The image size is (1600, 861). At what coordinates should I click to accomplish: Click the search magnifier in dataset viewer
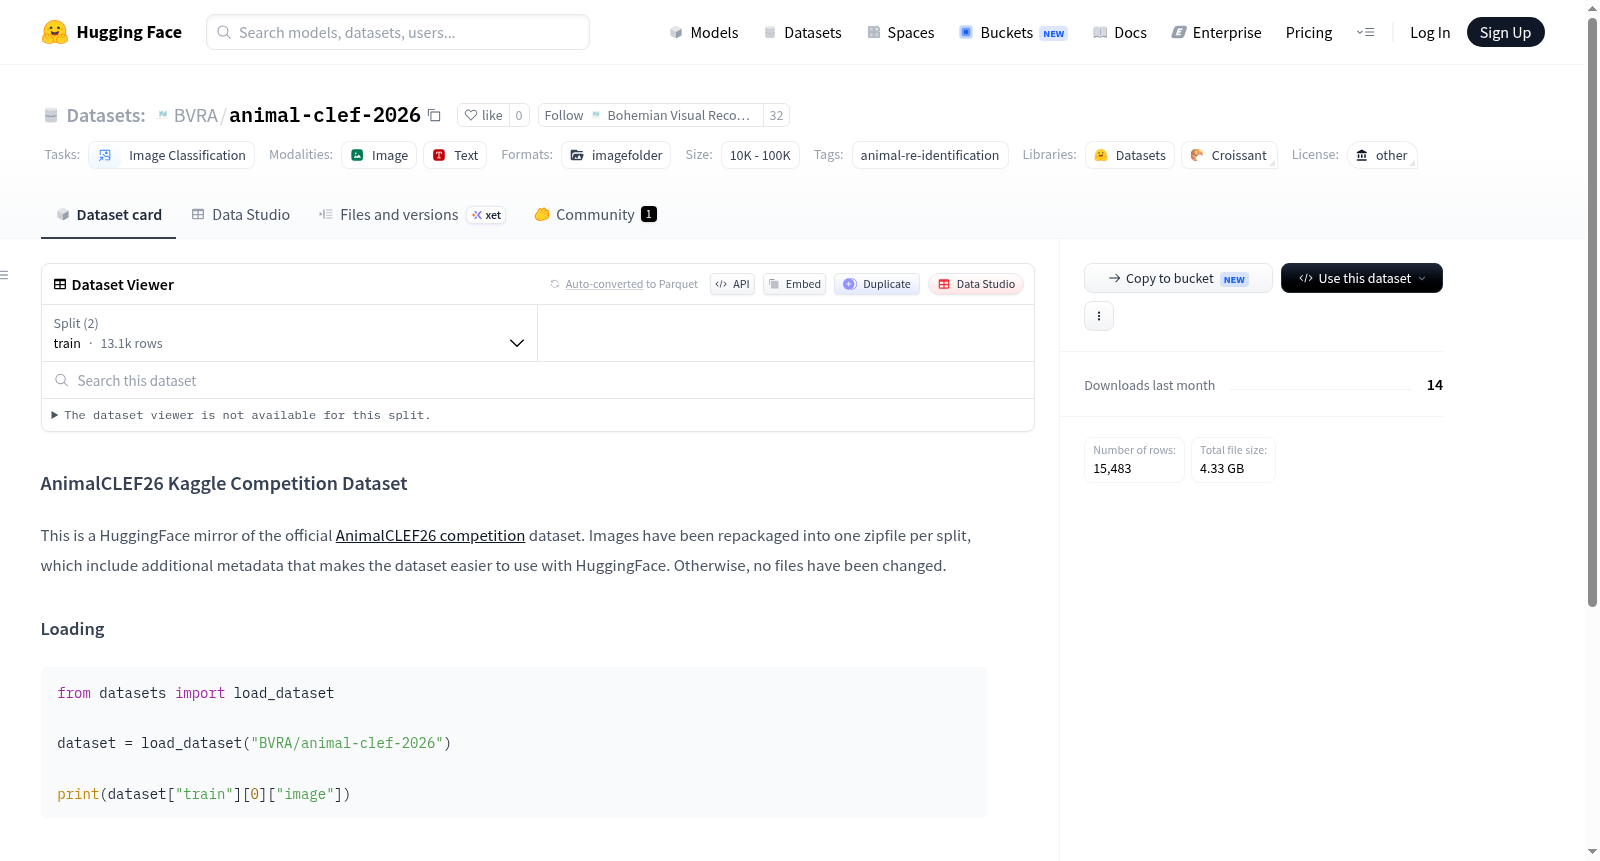(x=62, y=380)
